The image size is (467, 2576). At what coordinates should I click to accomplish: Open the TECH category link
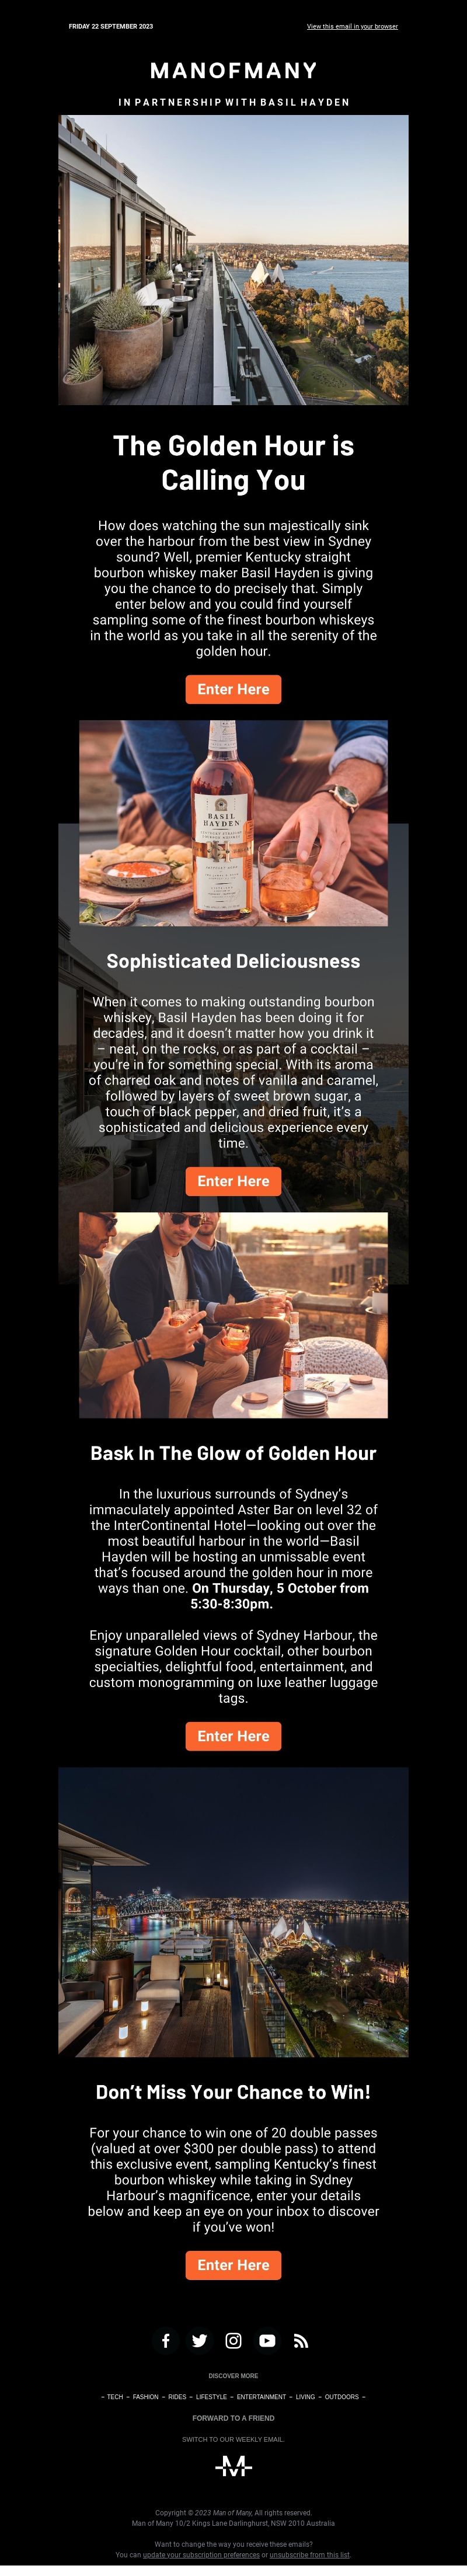pos(115,2396)
